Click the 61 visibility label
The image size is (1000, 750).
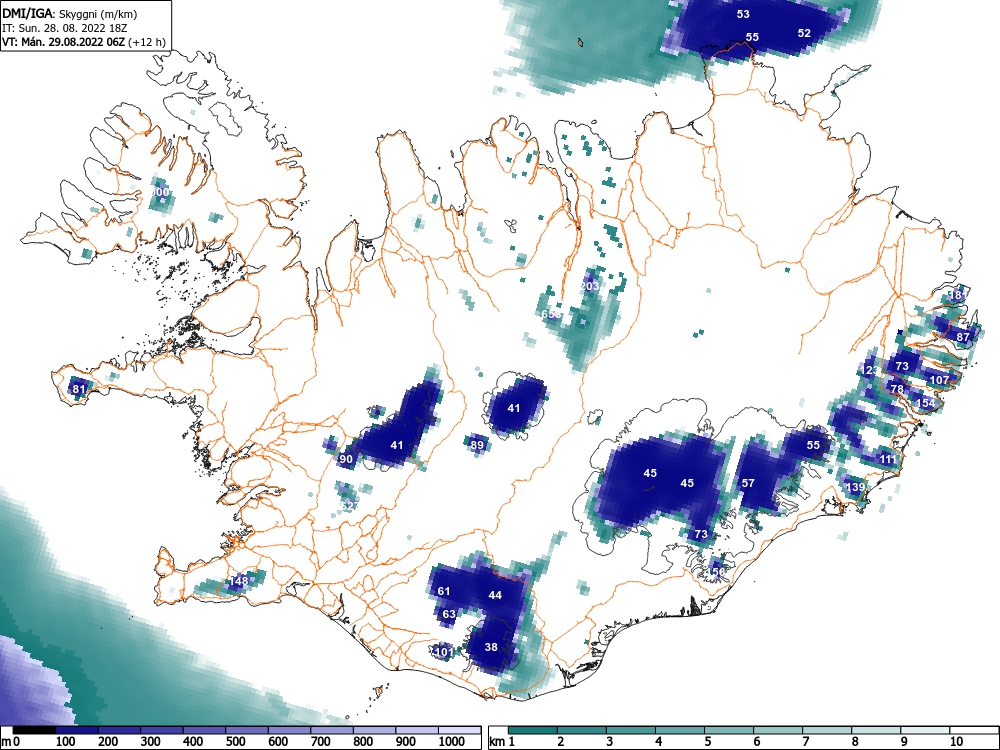[444, 591]
